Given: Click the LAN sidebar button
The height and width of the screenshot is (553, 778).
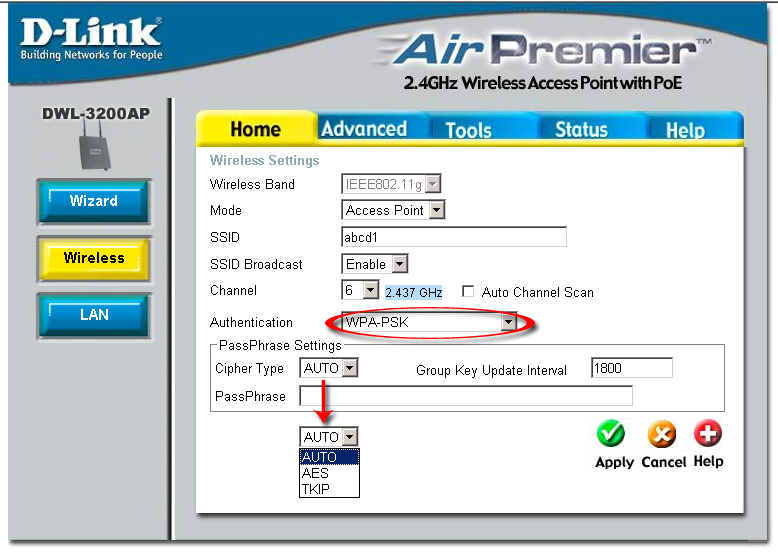Looking at the screenshot, I should pos(94,316).
